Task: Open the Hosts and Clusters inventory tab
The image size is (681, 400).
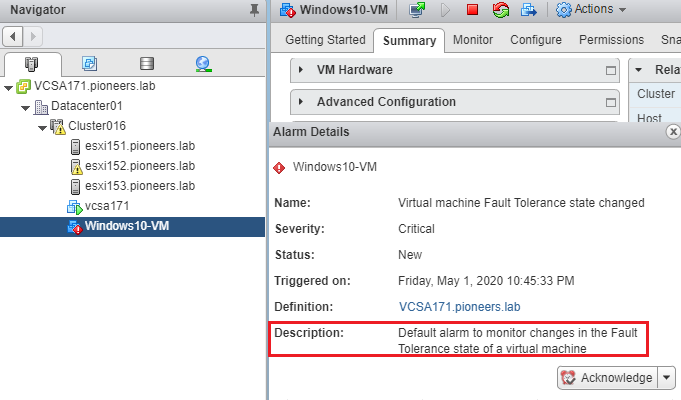Action: click(31, 64)
